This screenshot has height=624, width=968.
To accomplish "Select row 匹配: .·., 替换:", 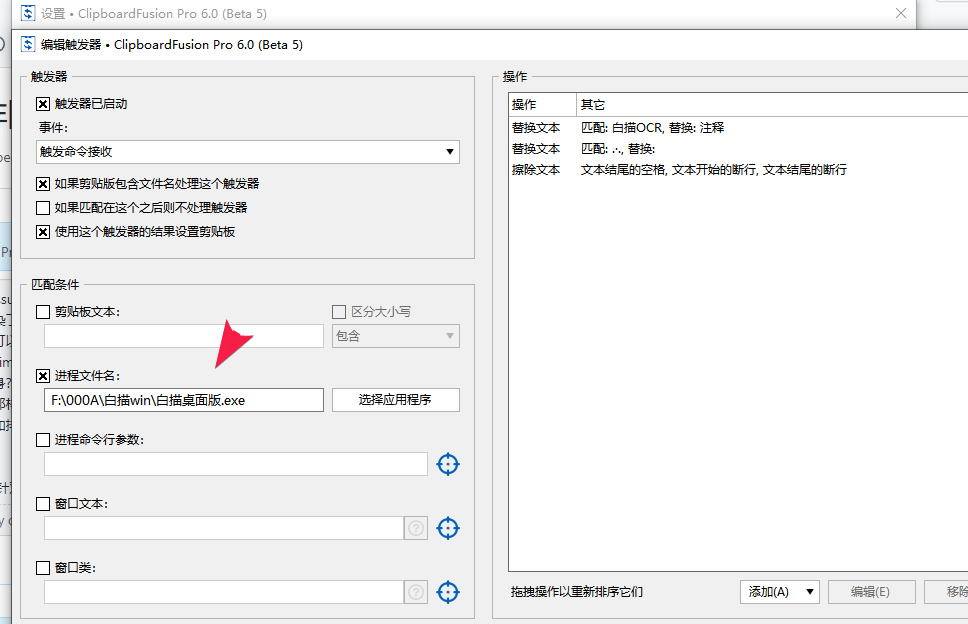I will point(738,149).
